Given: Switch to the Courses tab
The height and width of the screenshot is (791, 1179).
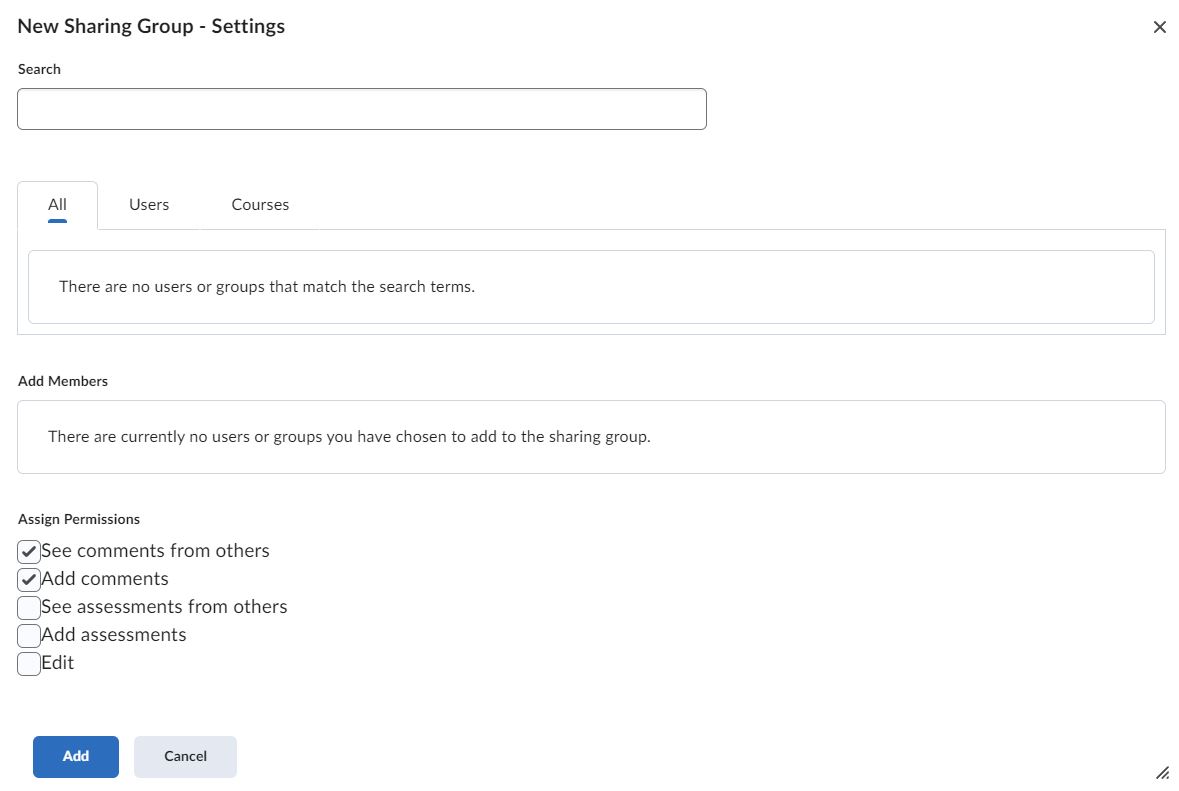Looking at the screenshot, I should coord(259,204).
